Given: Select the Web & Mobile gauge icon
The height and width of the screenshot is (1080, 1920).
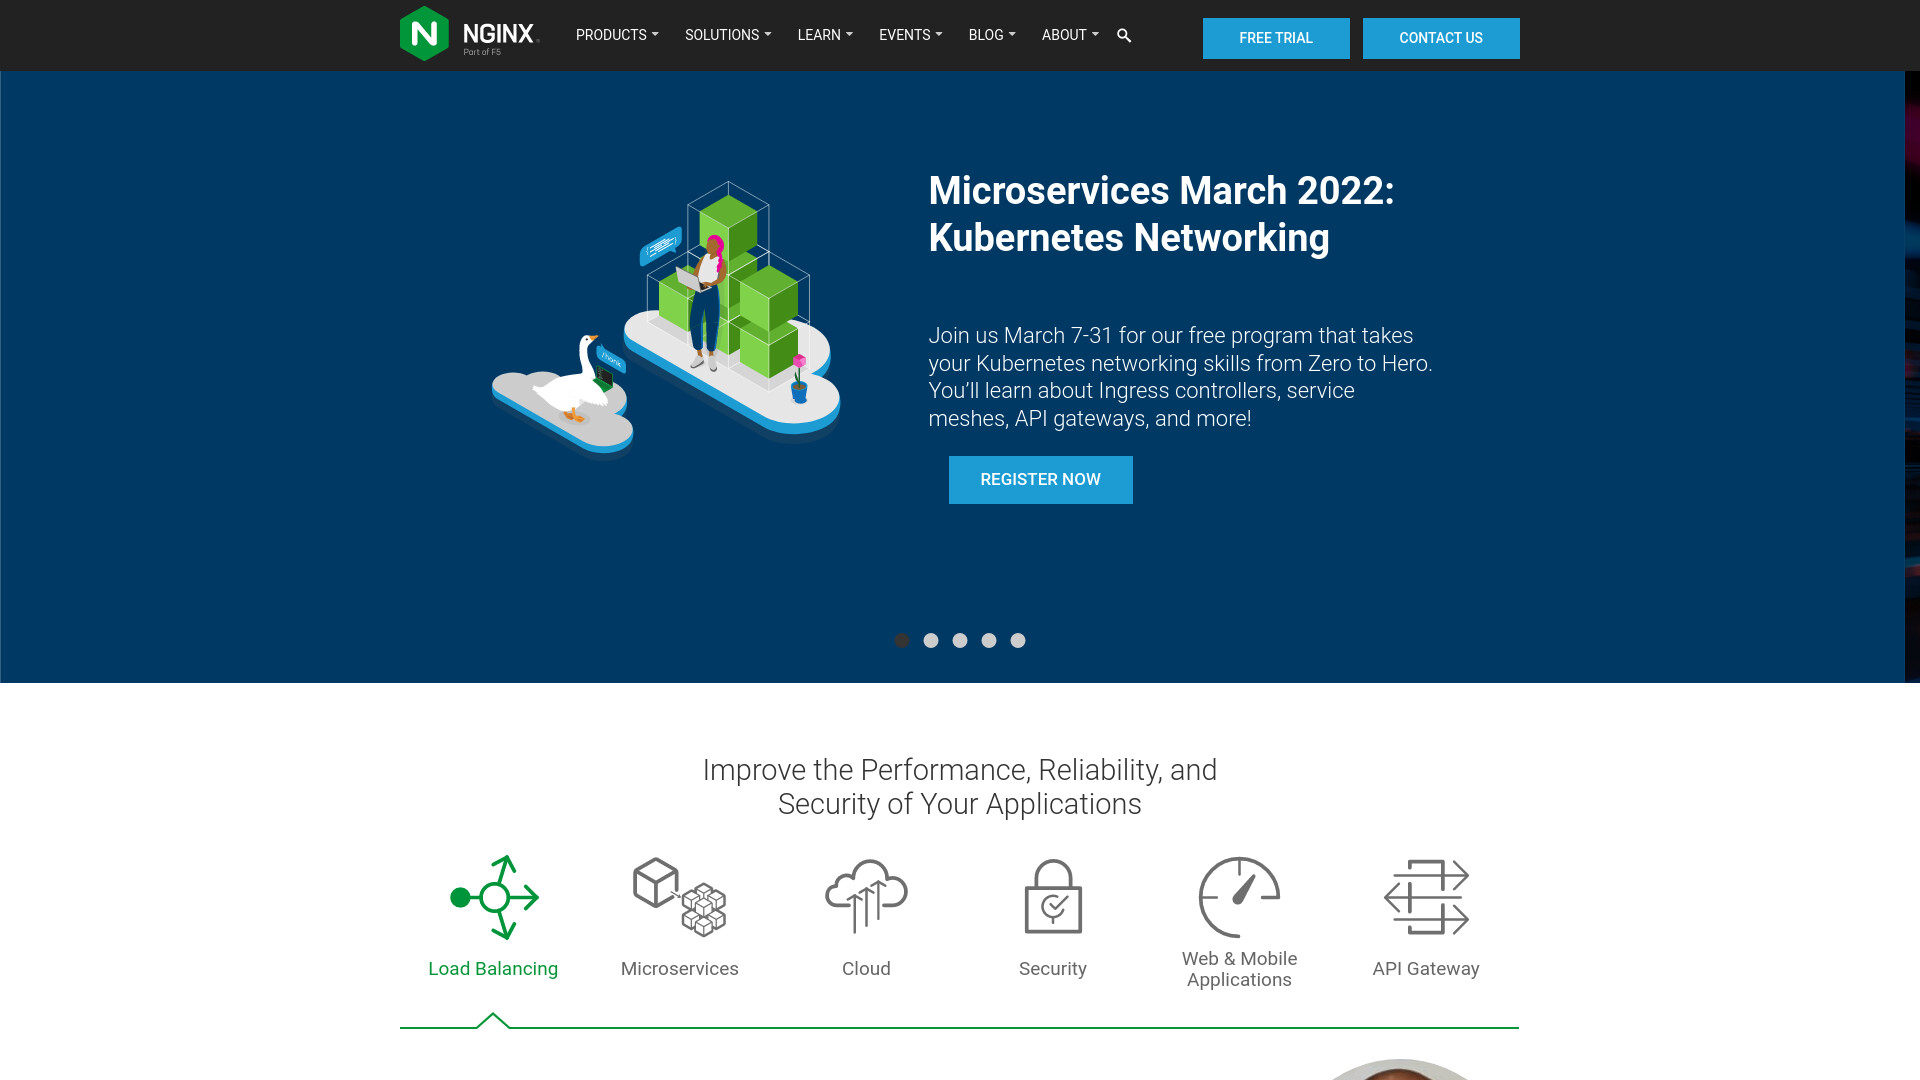Looking at the screenshot, I should click(1240, 897).
